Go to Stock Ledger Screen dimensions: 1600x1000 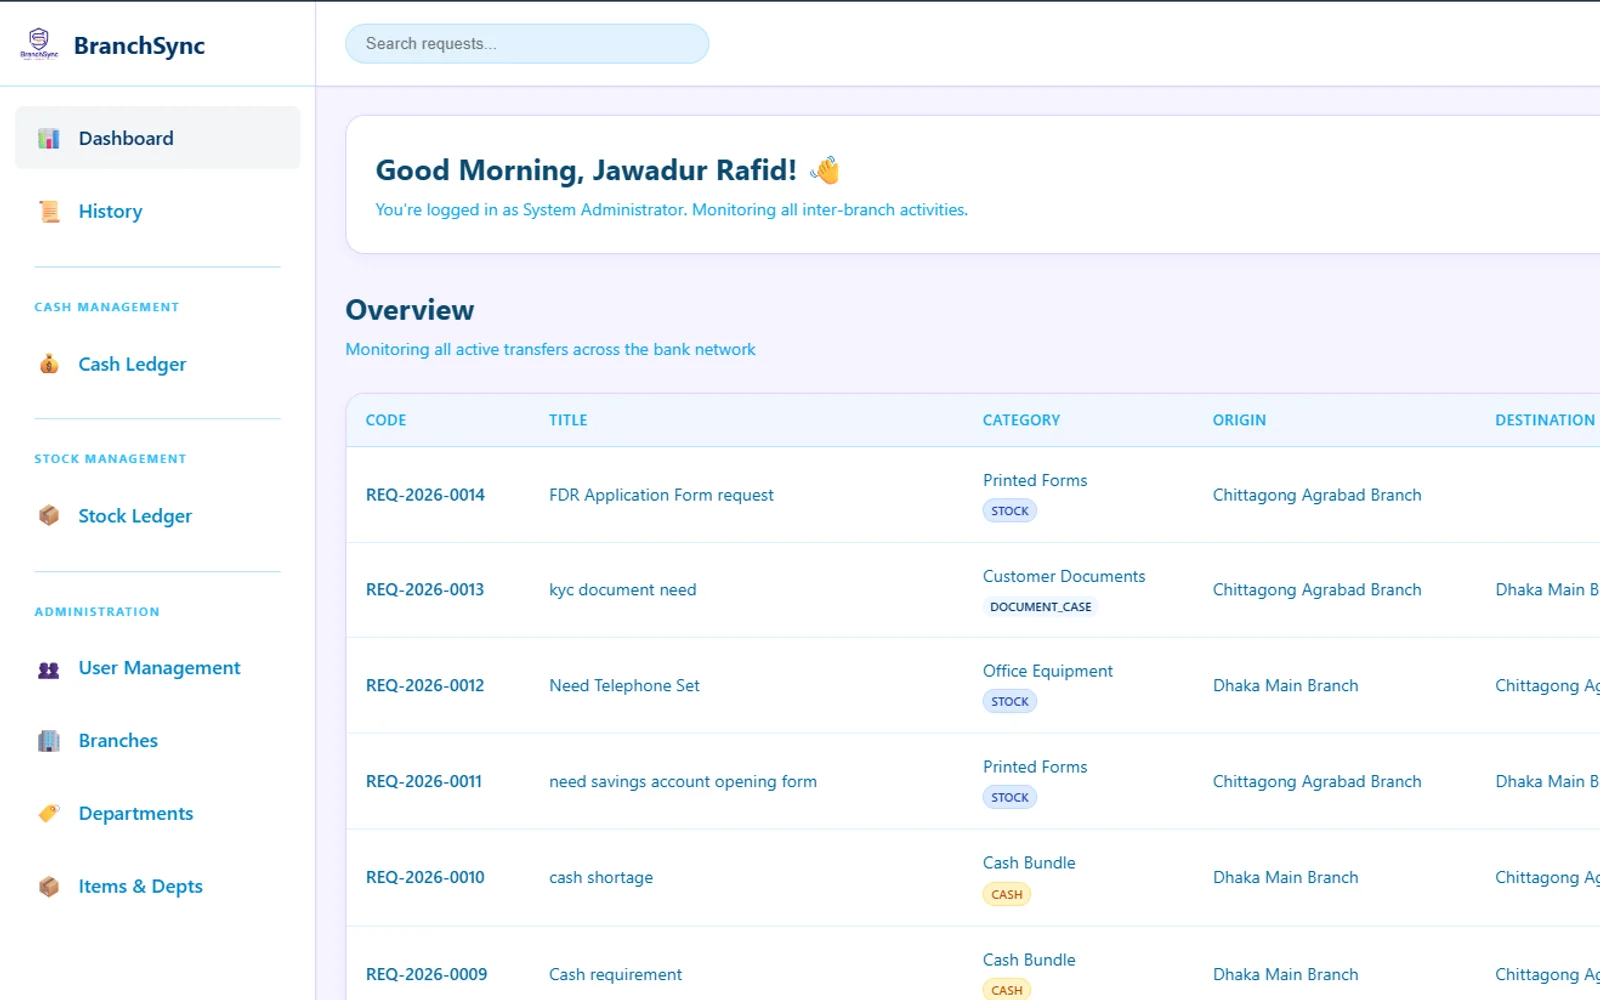click(x=157, y=516)
